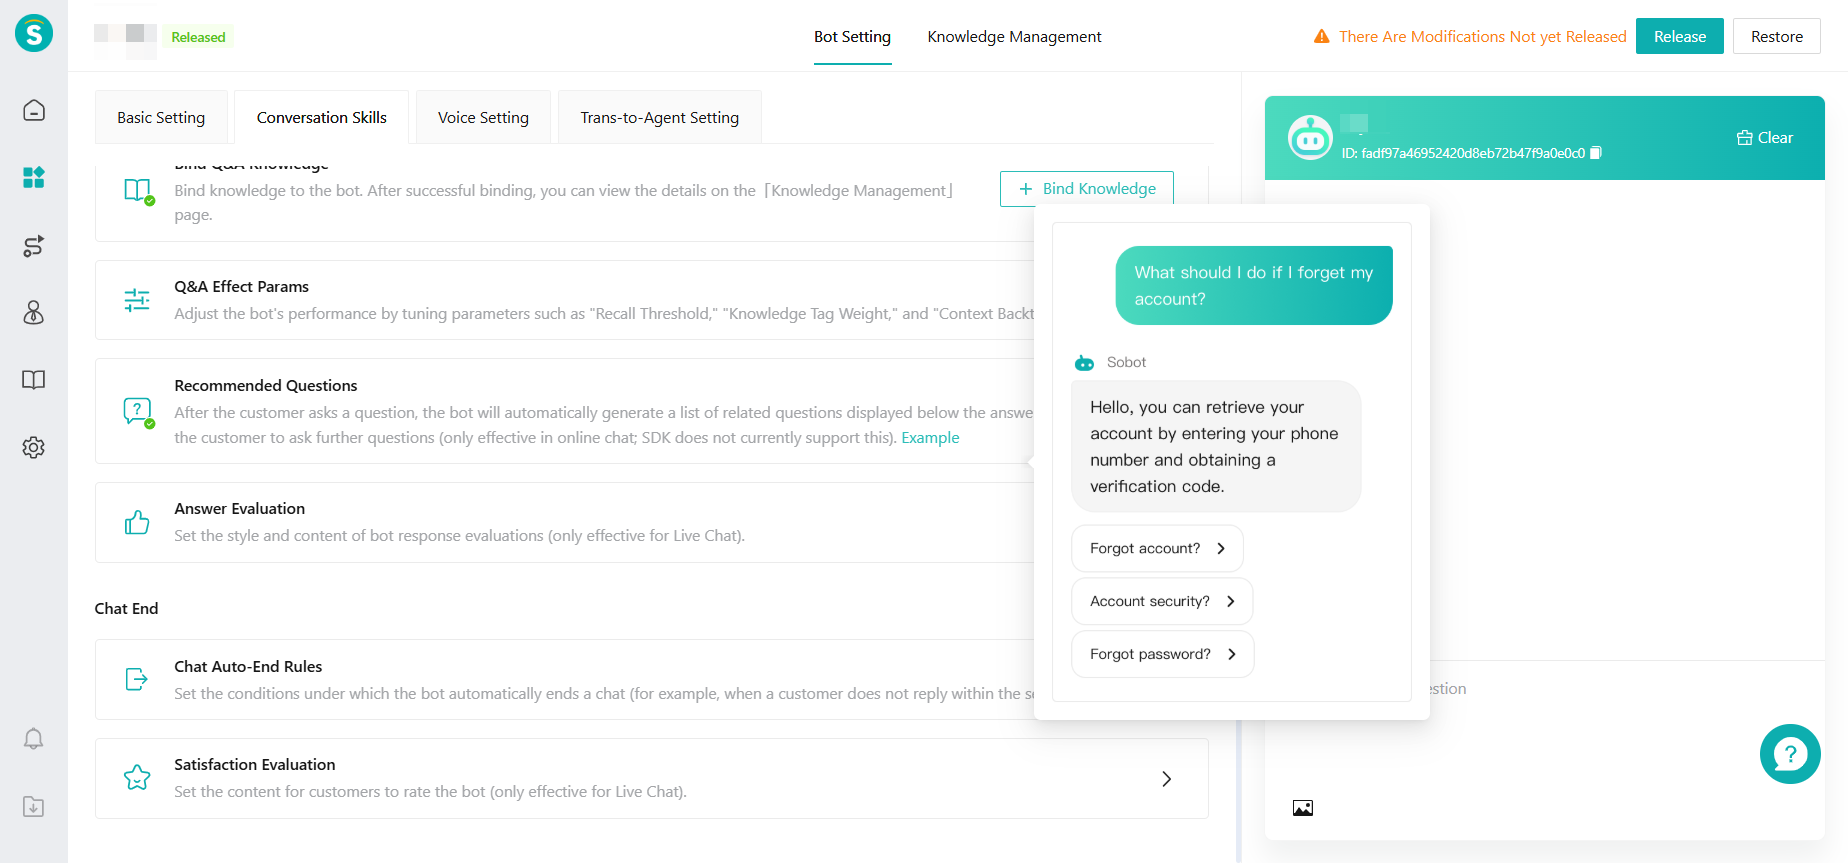The height and width of the screenshot is (863, 1848).
Task: Open the floating help question button
Action: coord(1789,754)
